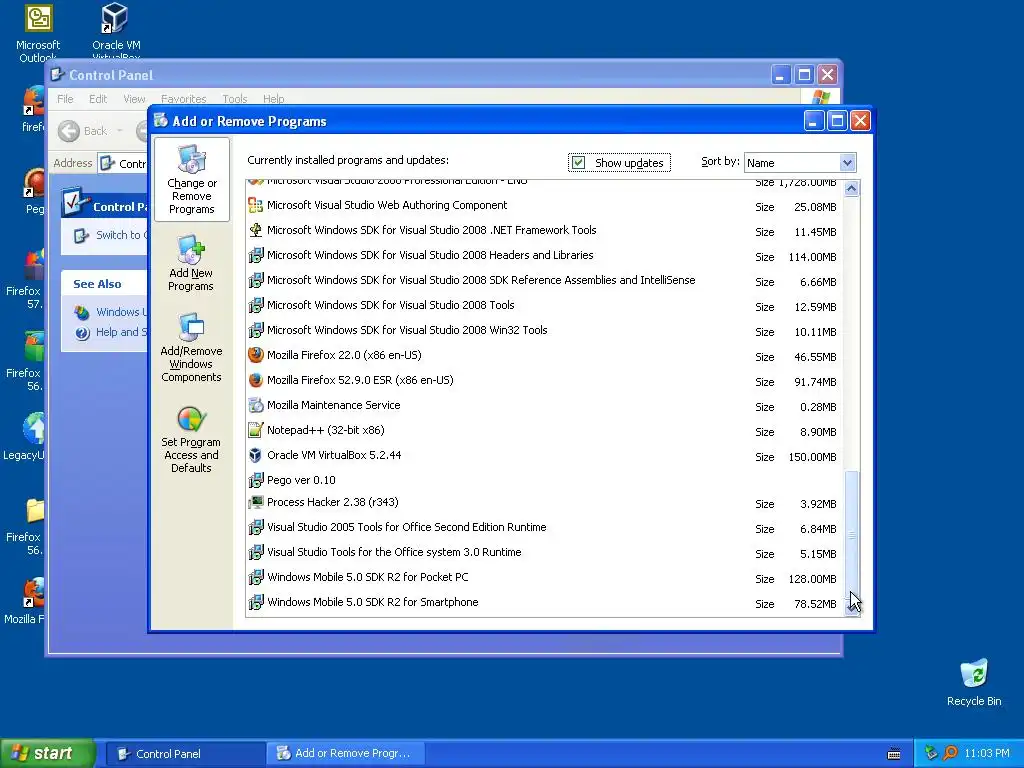Click the 150.00MB size value
The height and width of the screenshot is (768, 1024).
[x=812, y=457]
